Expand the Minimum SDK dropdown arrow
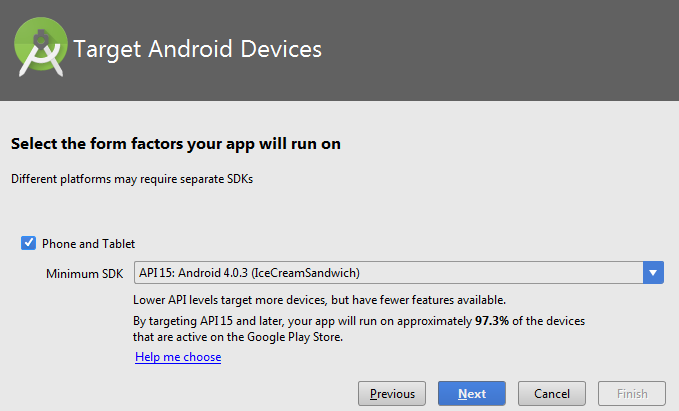 [x=654, y=272]
